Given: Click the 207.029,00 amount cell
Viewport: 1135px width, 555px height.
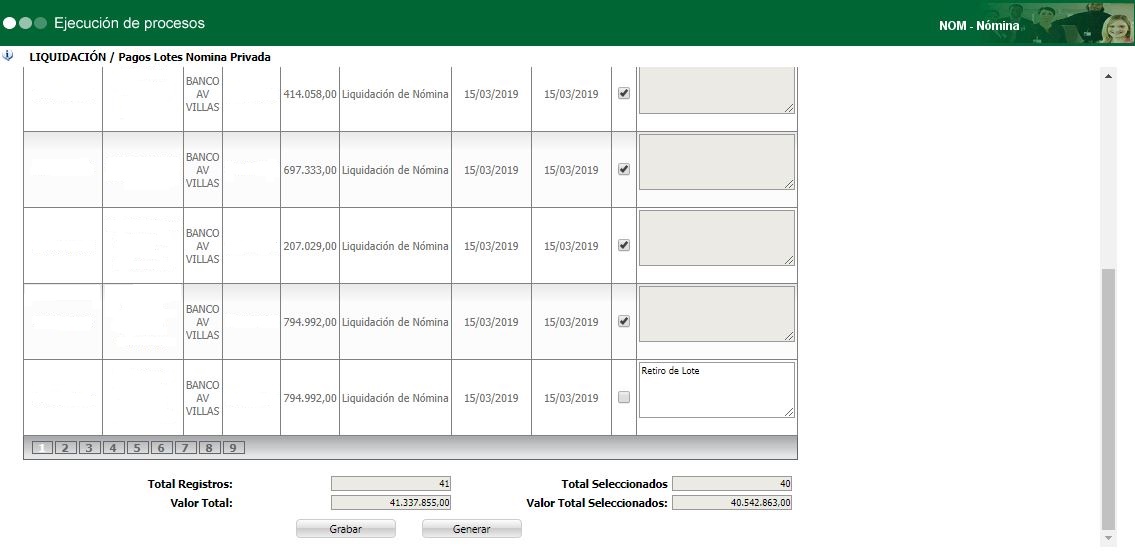Looking at the screenshot, I should click(x=310, y=246).
